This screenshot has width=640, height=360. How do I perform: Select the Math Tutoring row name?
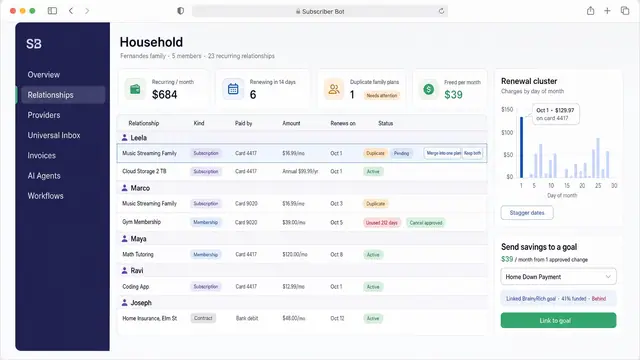(x=138, y=254)
